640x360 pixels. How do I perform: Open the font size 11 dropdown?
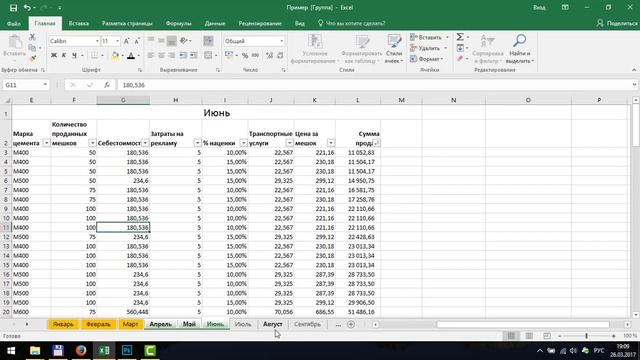tap(118, 41)
